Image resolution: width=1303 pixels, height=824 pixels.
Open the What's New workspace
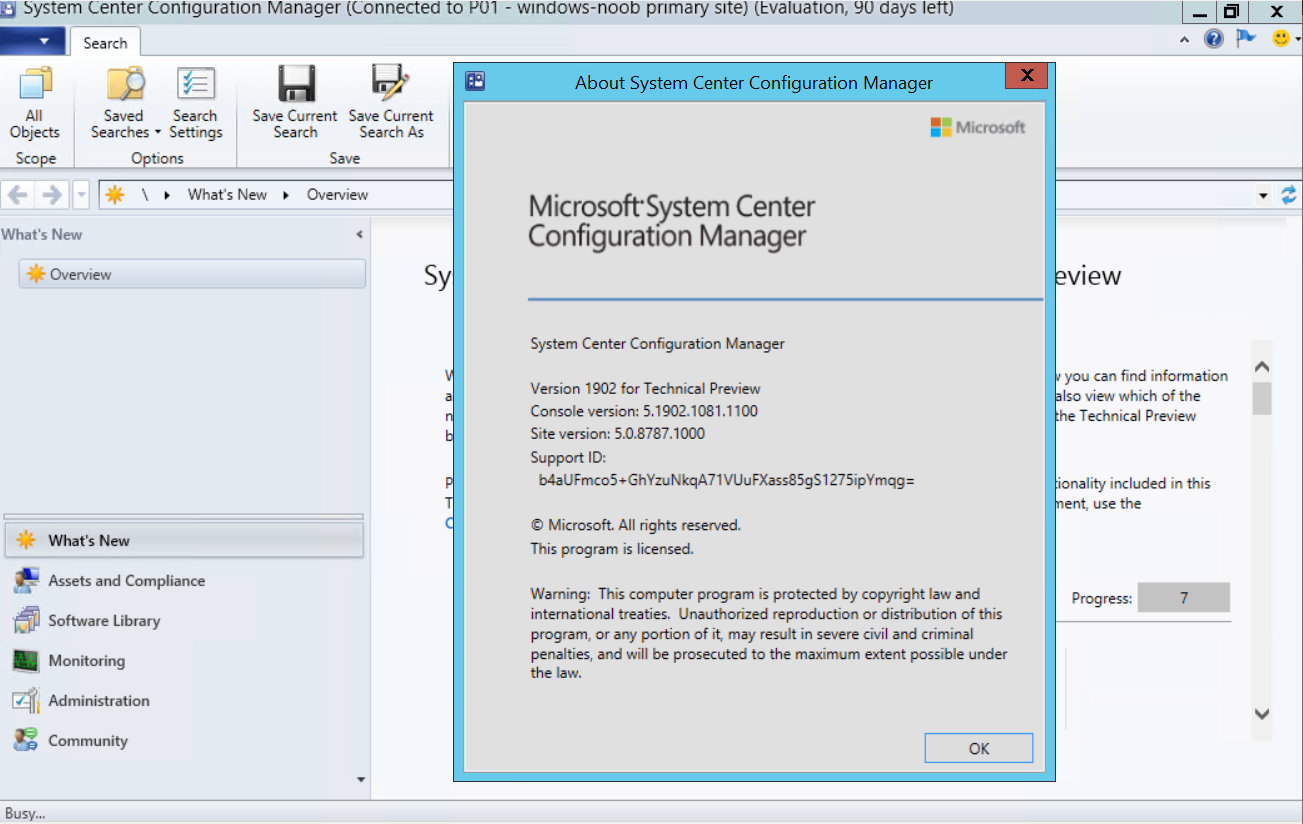point(184,541)
